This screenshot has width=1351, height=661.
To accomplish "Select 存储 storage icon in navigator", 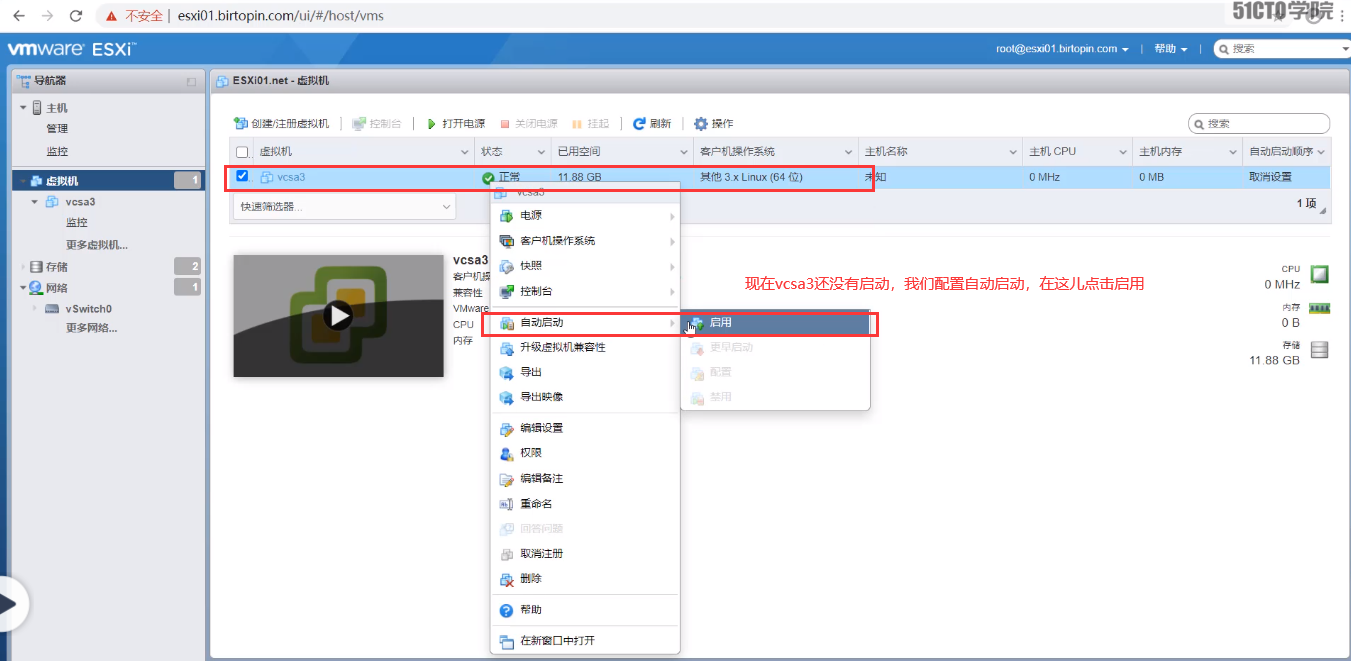I will [x=36, y=267].
